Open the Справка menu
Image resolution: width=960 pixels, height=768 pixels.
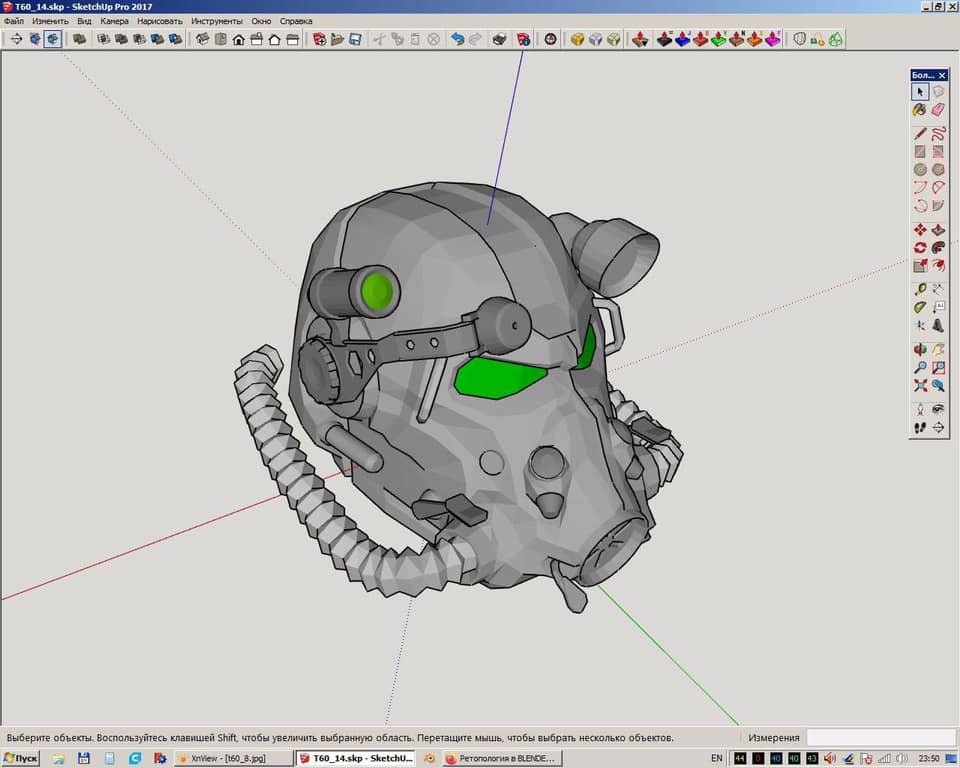tap(296, 21)
